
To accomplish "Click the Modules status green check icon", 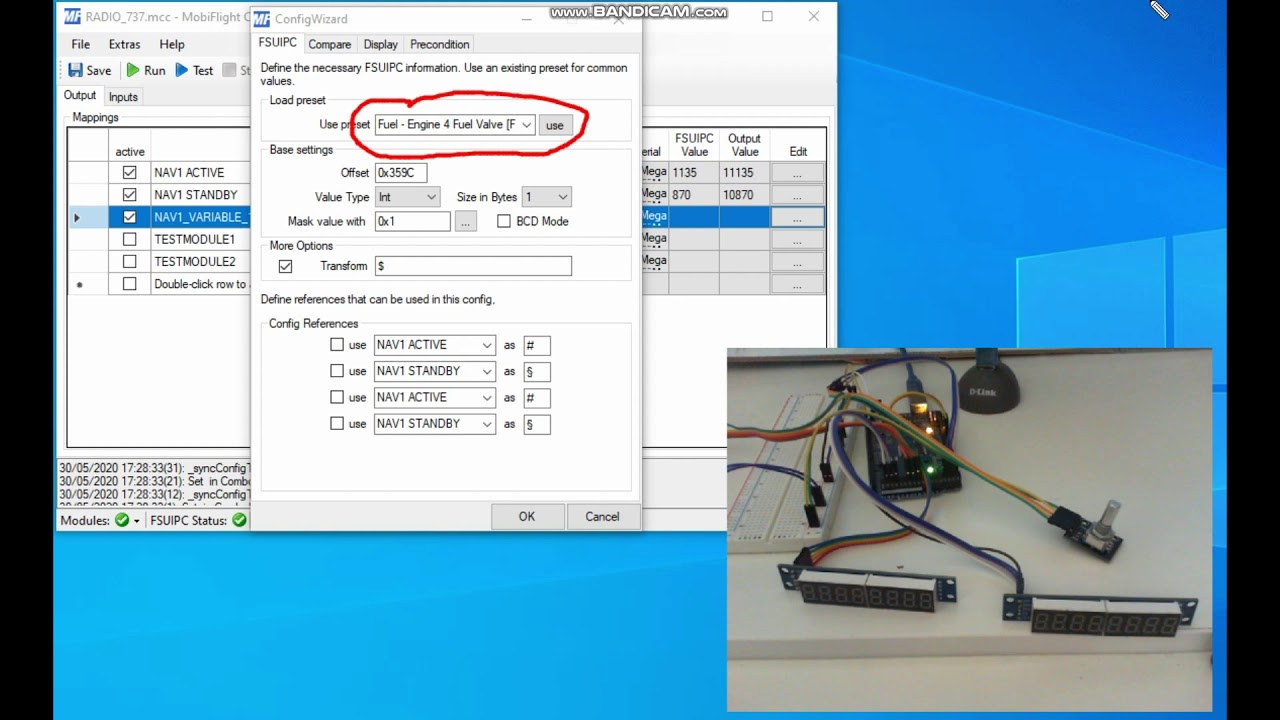I will coord(122,520).
